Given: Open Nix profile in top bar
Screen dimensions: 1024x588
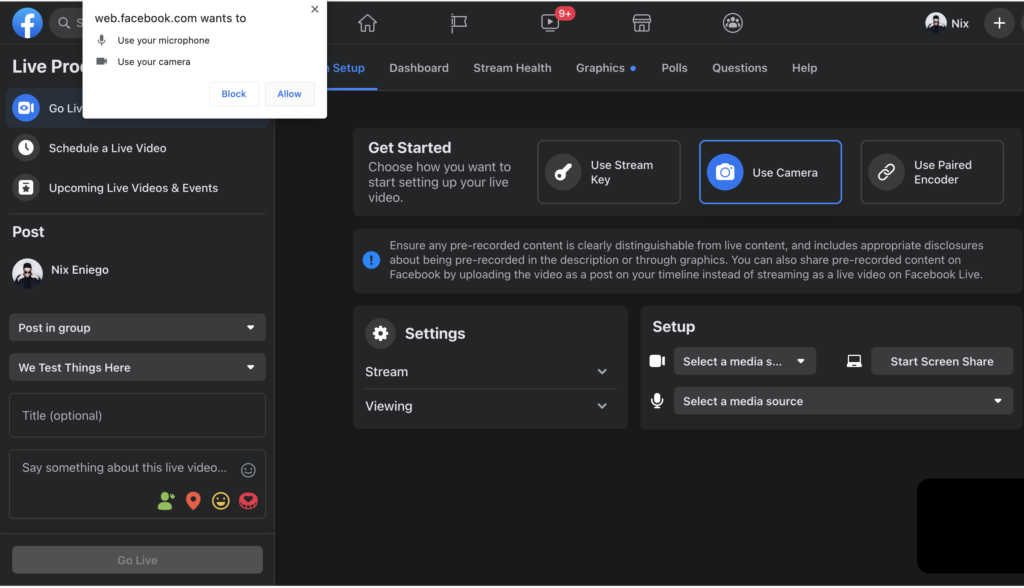Looking at the screenshot, I should tap(947, 23).
